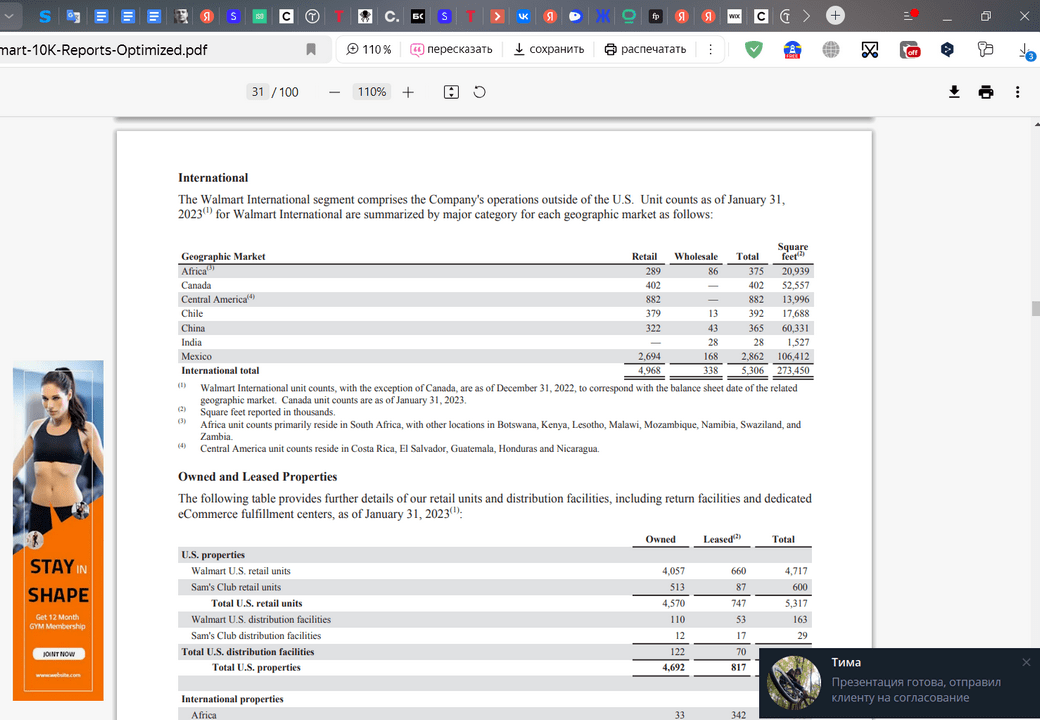The image size is (1040, 720).
Task: Download the PDF from viewer toolbar
Action: point(954,92)
